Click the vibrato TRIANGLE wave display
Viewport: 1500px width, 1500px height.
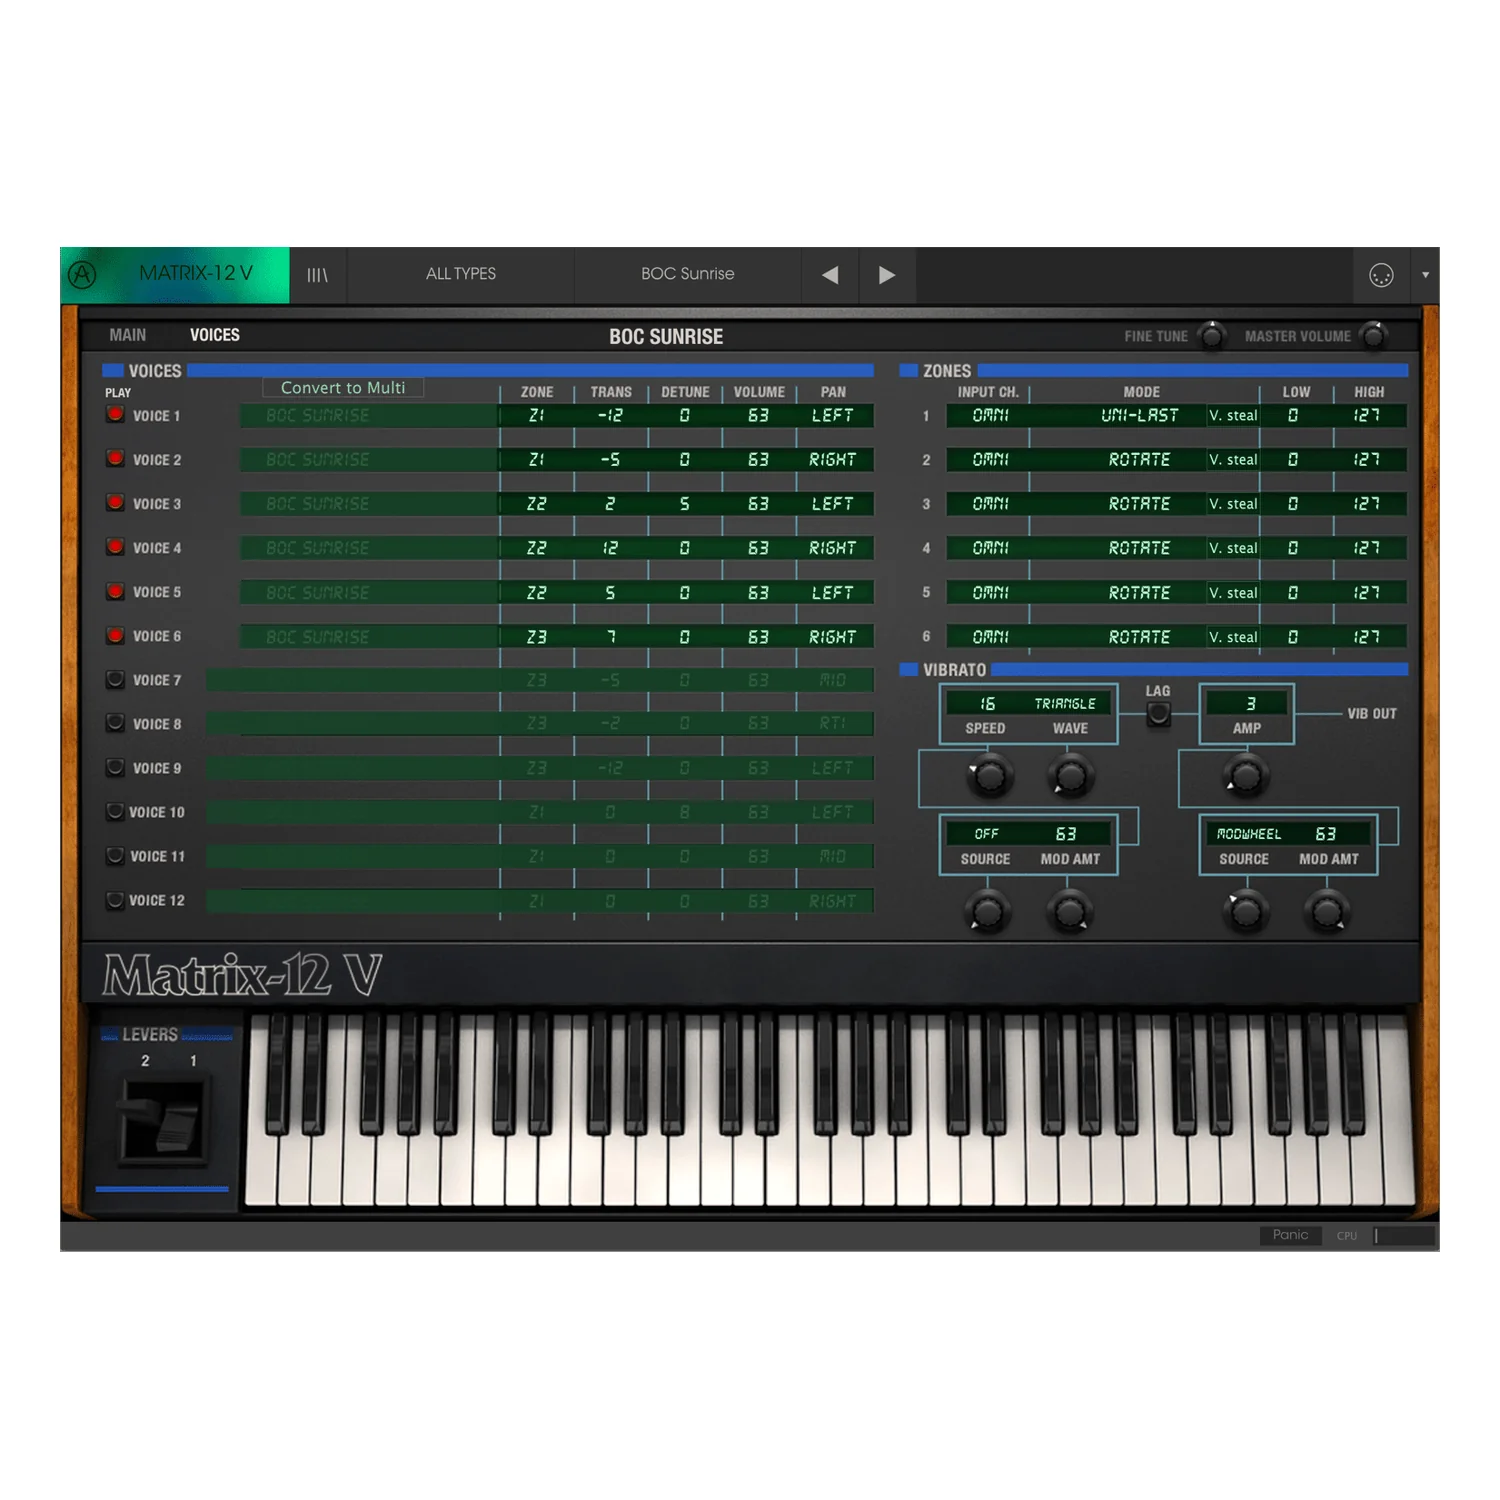[x=1065, y=704]
